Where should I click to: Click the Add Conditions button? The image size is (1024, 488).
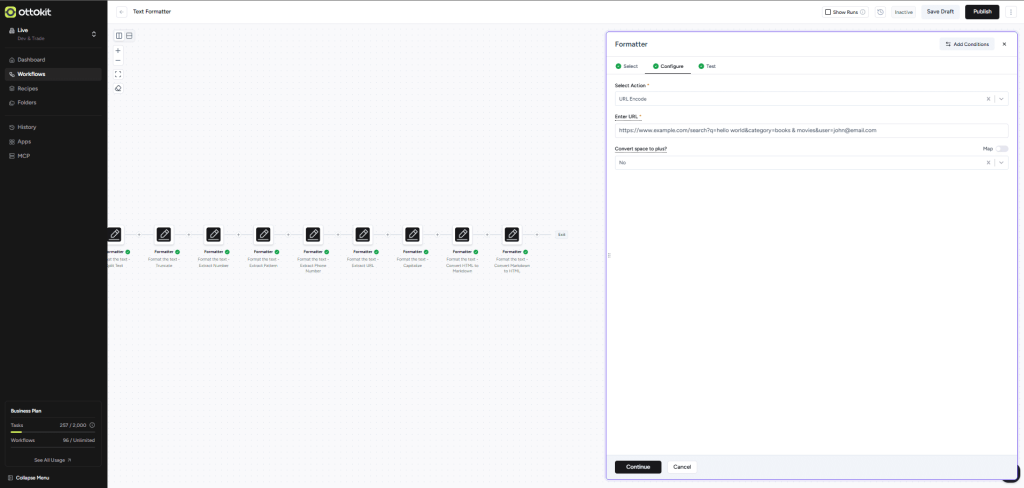click(x=967, y=44)
